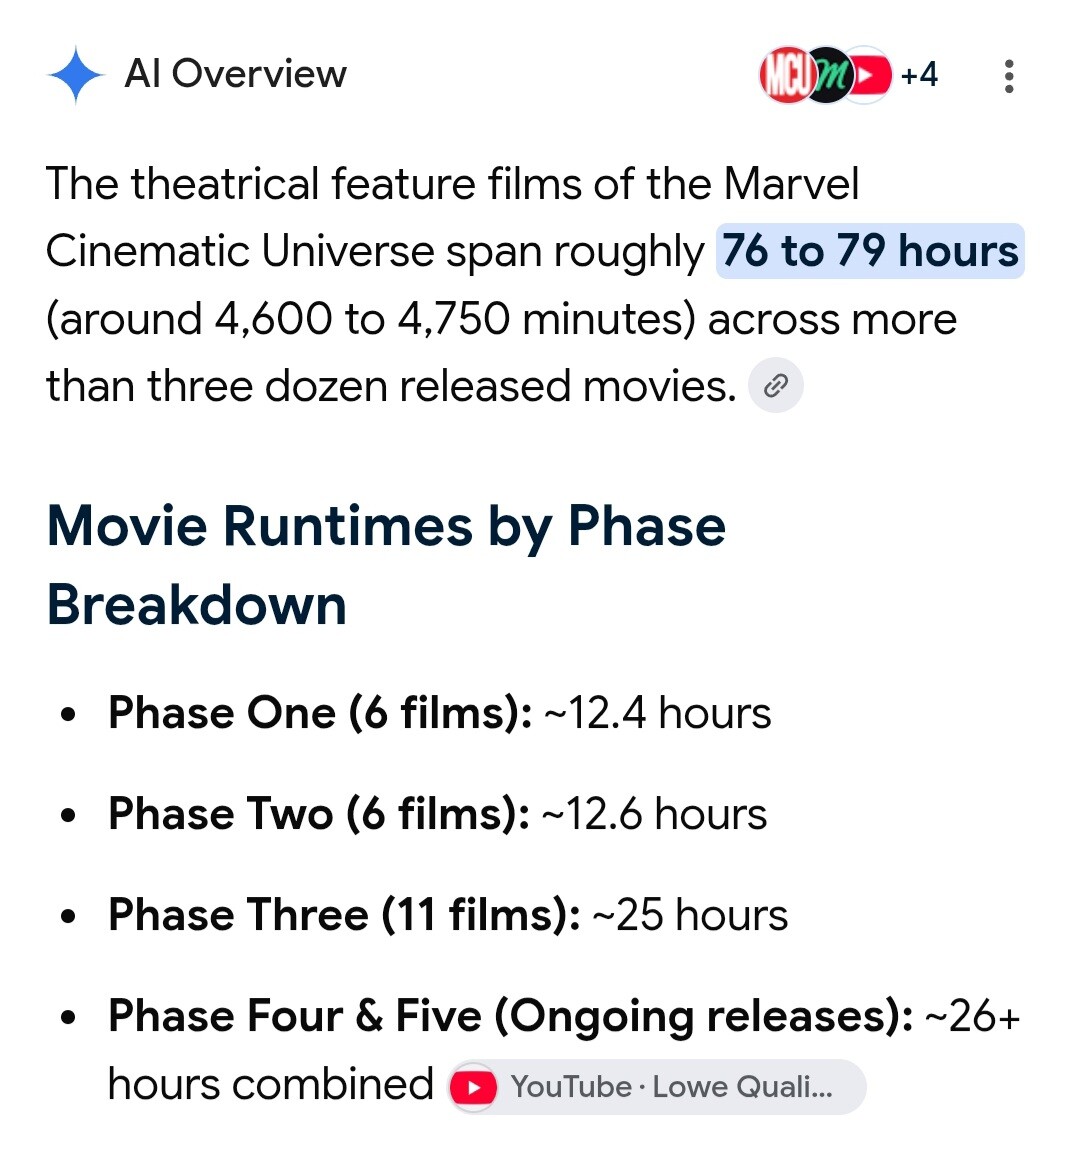The width and height of the screenshot is (1080, 1152).
Task: Click the hours combined text
Action: pos(270,1084)
